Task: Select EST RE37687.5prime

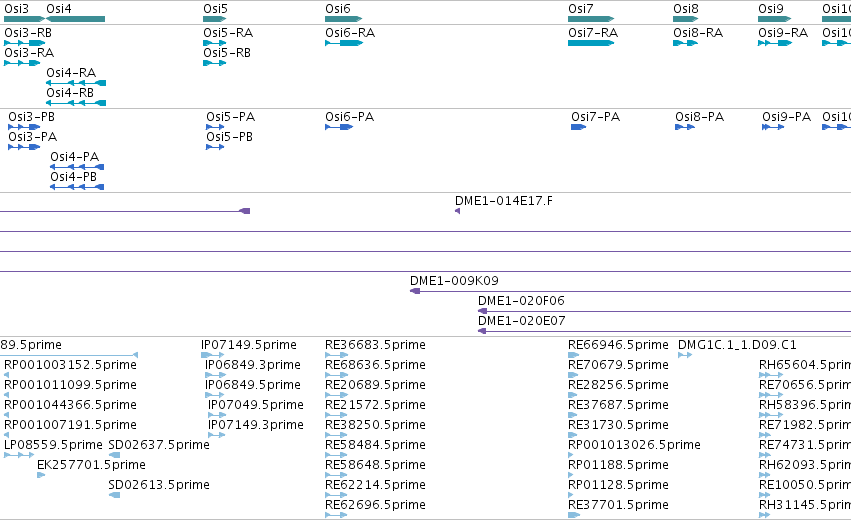Action: click(x=574, y=415)
